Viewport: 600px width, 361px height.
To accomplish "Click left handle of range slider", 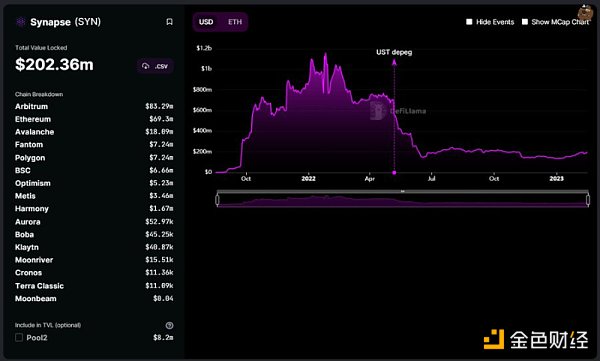I will 217,200.
